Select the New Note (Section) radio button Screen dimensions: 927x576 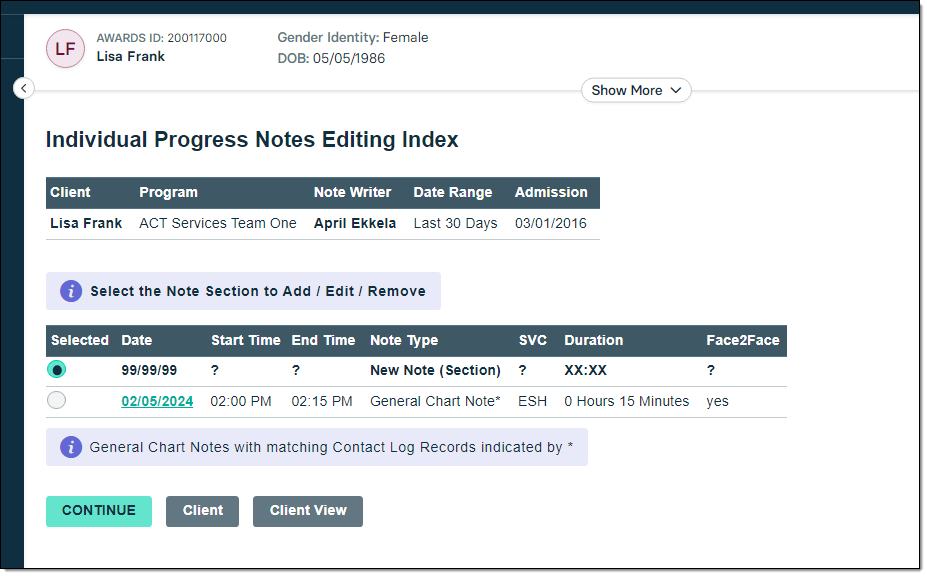[57, 370]
